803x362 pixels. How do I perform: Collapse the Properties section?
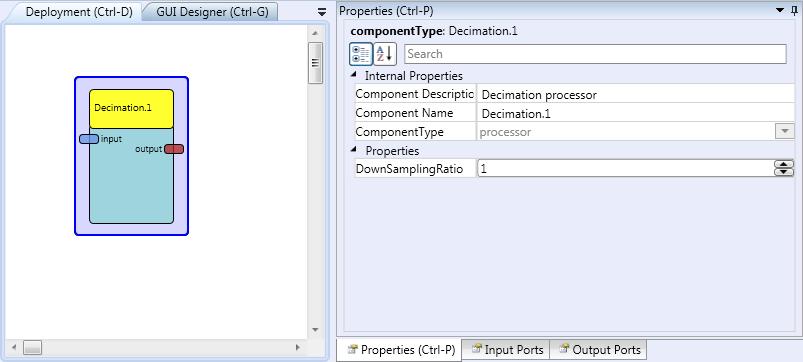tap(354, 150)
